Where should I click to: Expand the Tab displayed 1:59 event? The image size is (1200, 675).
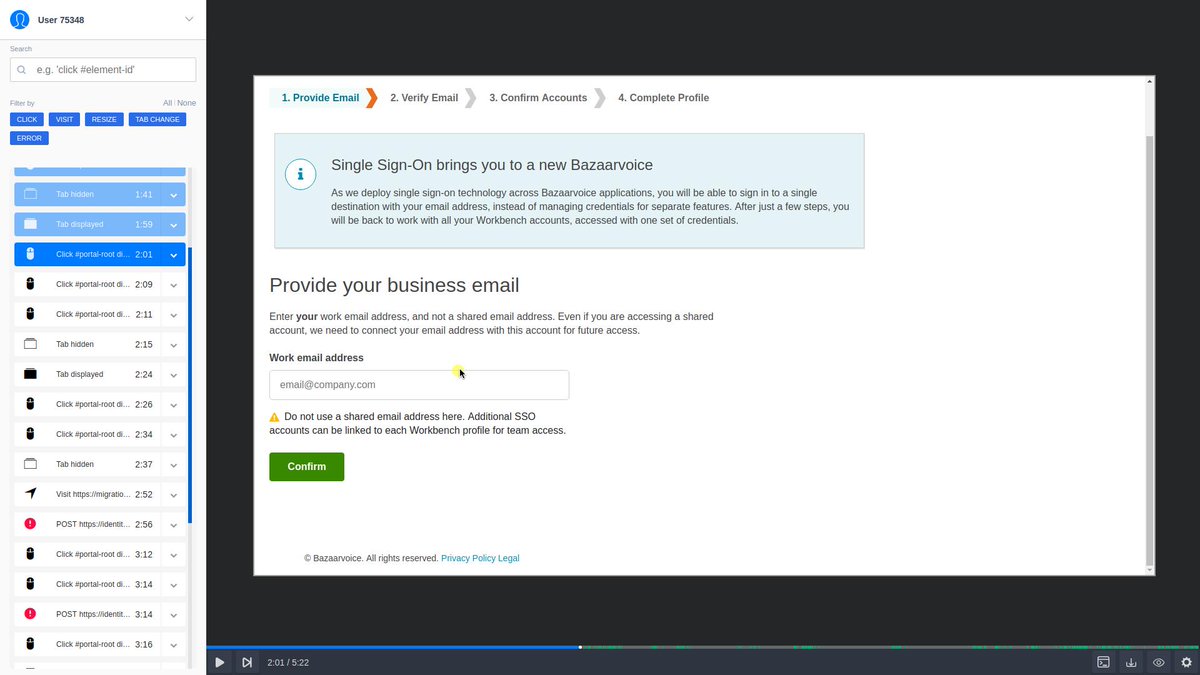click(174, 225)
